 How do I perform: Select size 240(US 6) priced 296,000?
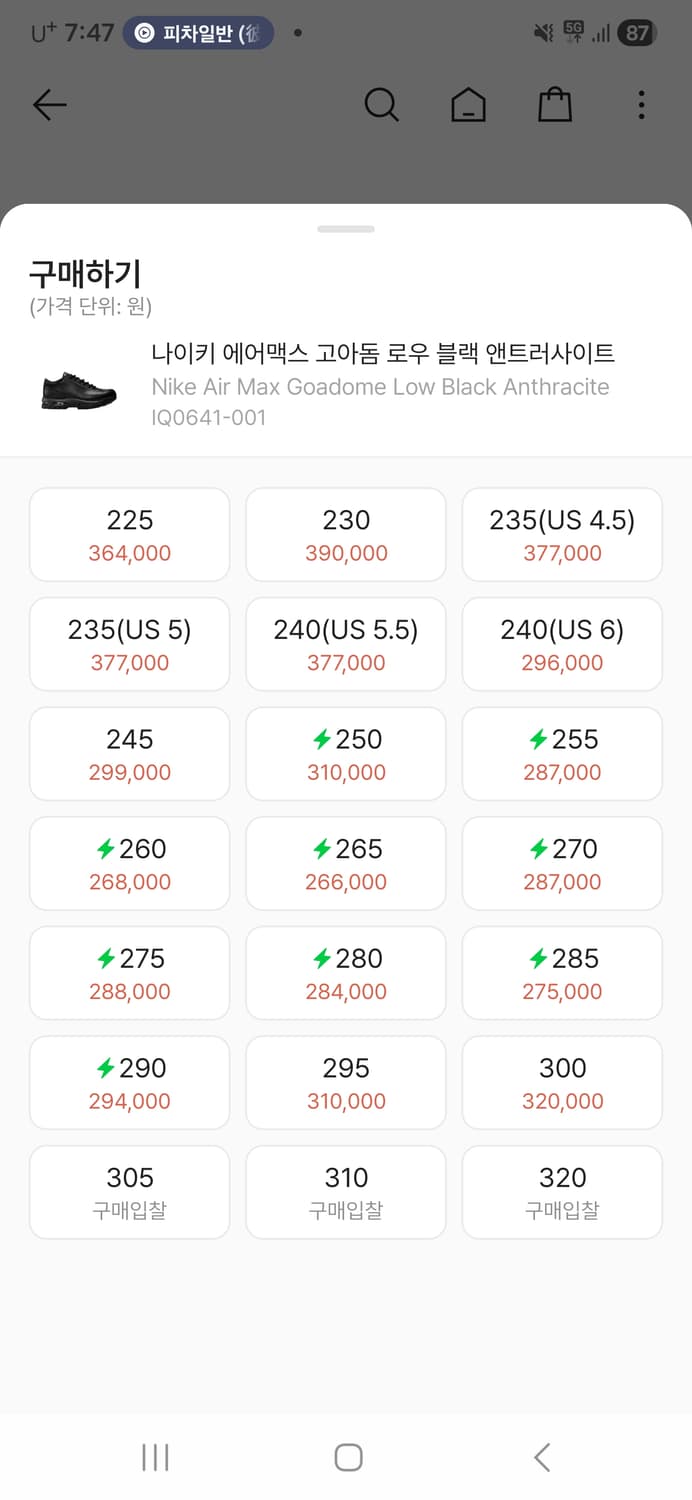point(561,644)
